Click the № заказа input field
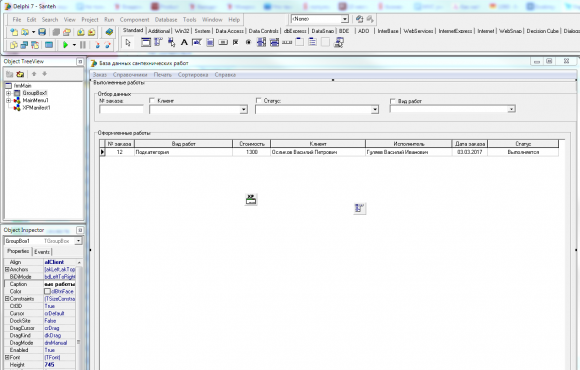 [x=121, y=109]
